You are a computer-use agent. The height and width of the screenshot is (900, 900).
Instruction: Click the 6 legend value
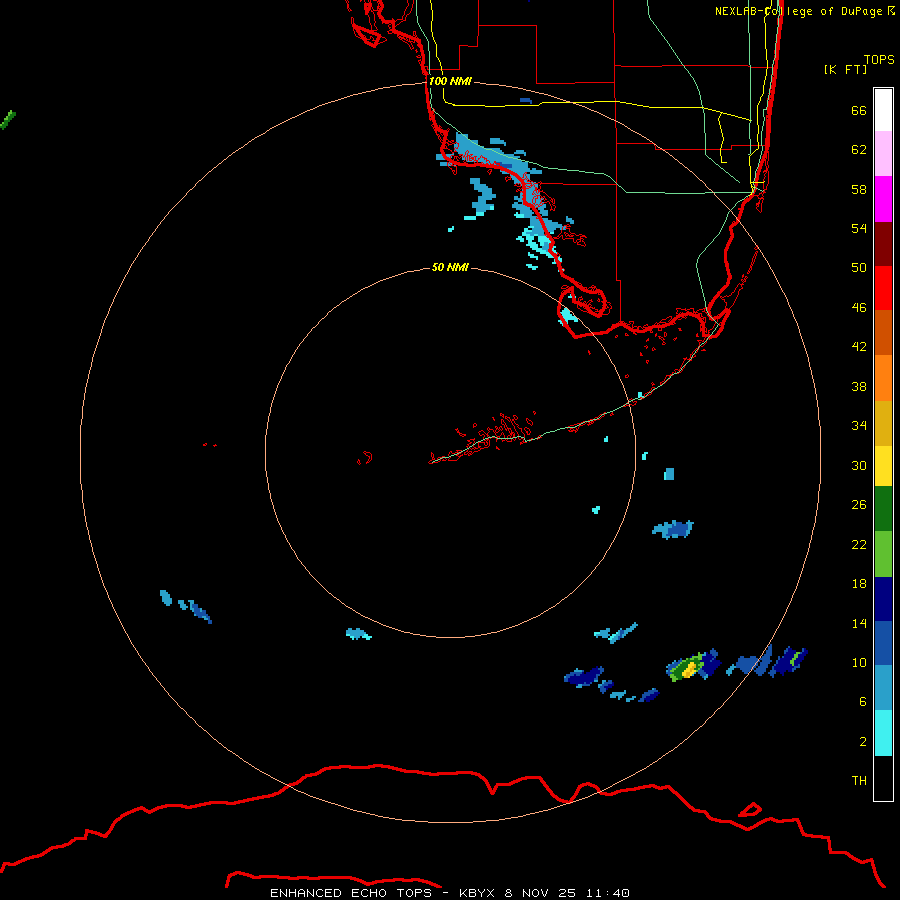863,702
